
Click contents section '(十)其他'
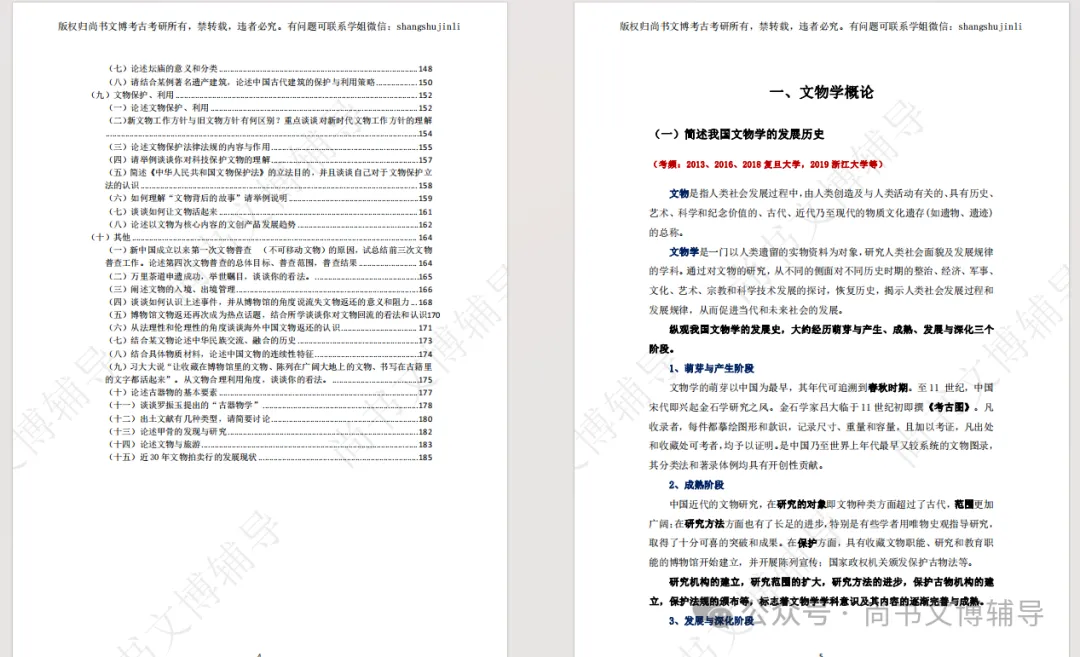point(261,237)
